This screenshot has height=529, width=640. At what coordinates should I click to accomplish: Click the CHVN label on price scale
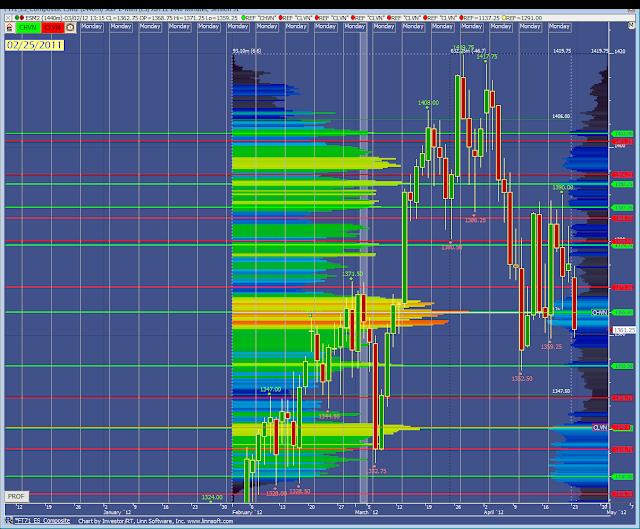point(600,313)
